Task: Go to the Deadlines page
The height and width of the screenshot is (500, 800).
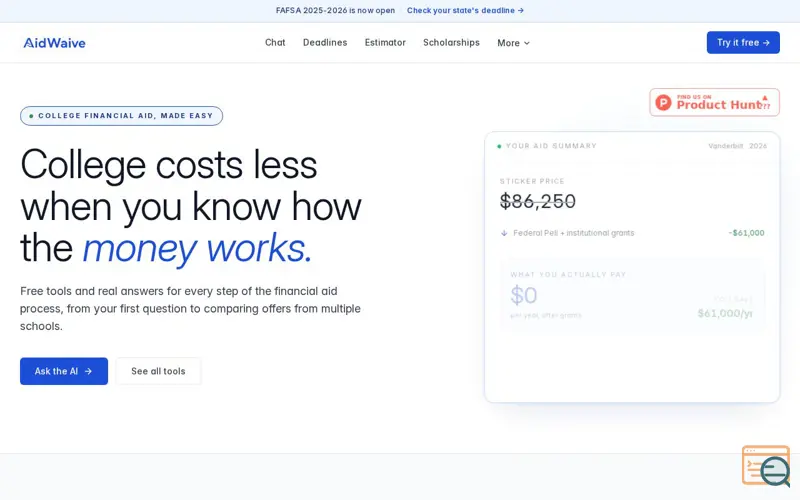Action: coord(325,42)
